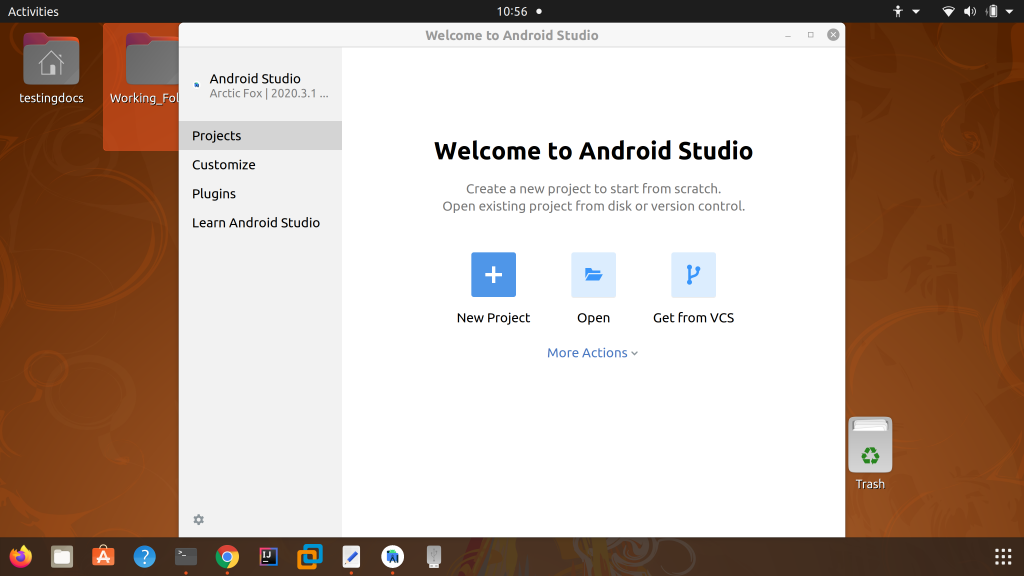This screenshot has height=576, width=1024.
Task: Launch Android Studio from the dock
Action: [392, 557]
